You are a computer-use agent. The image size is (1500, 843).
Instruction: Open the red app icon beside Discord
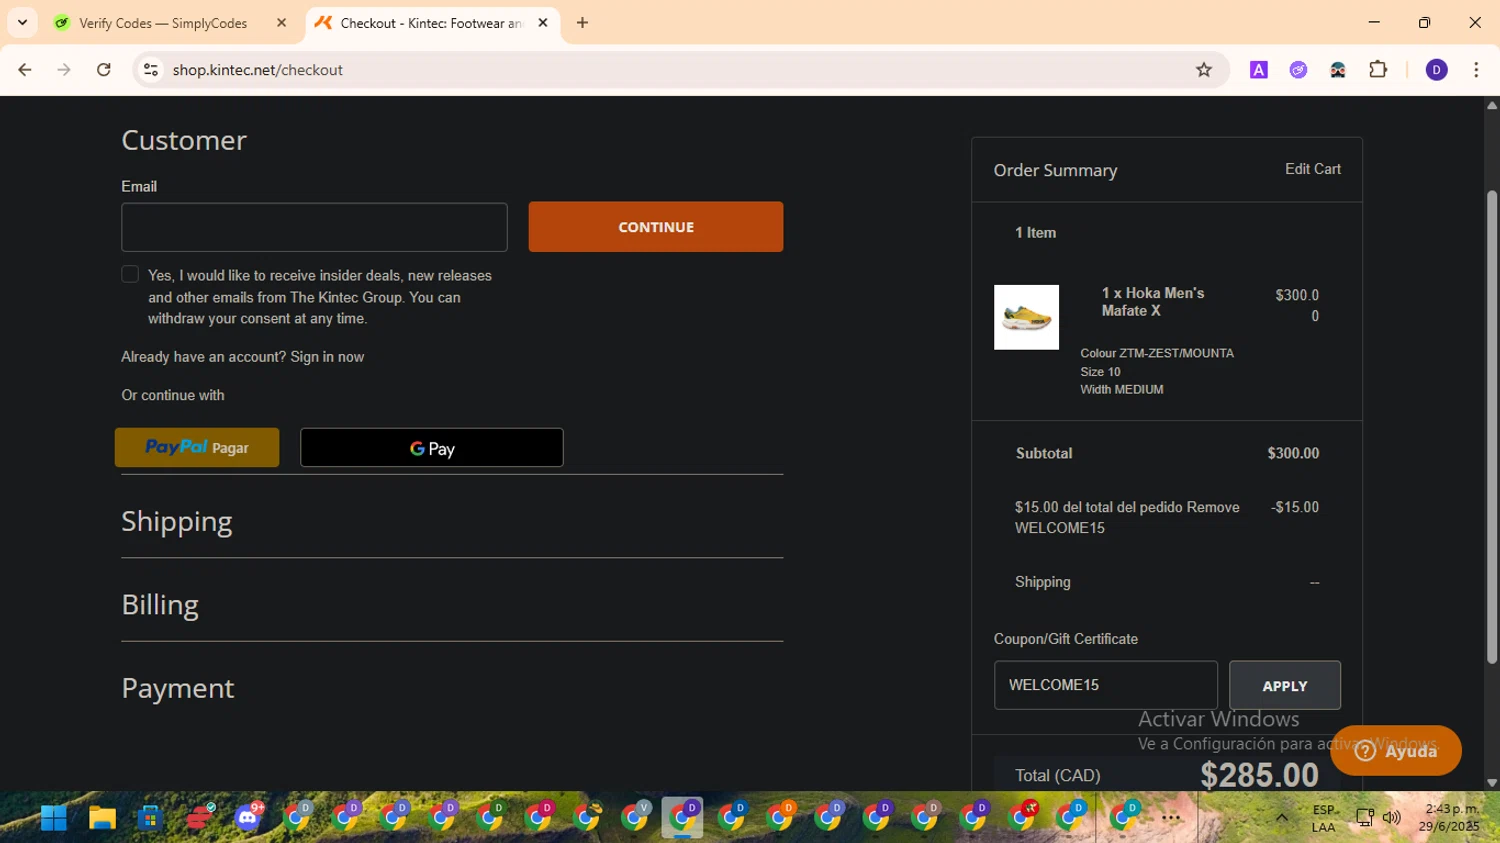click(199, 818)
